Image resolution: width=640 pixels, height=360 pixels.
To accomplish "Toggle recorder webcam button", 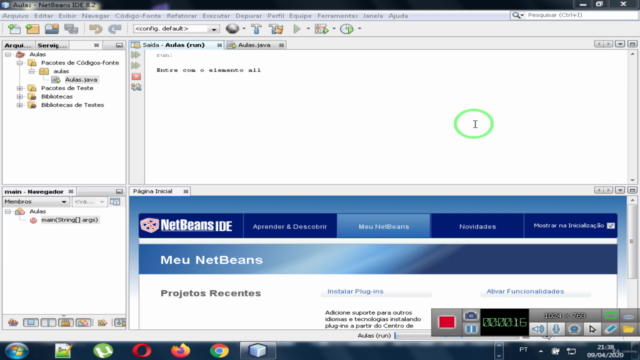I will 574,329.
